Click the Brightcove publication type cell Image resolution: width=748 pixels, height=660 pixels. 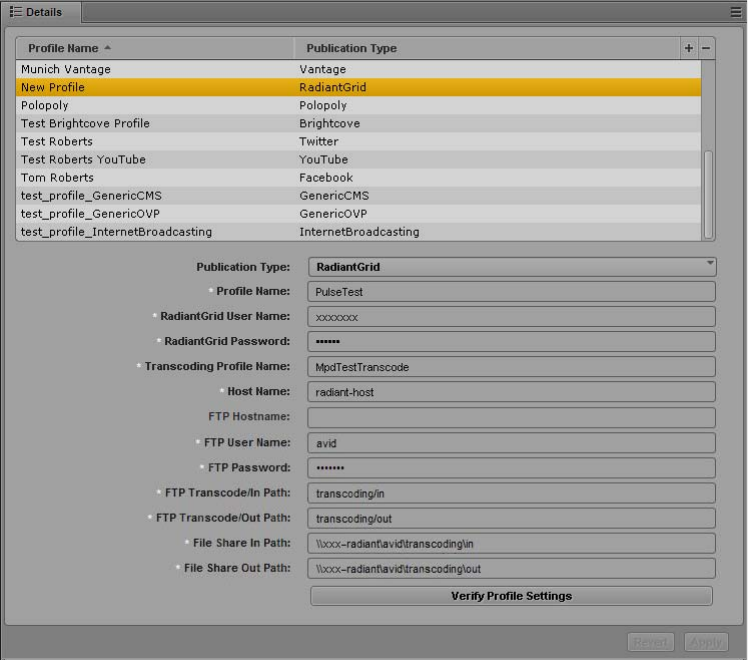click(330, 124)
